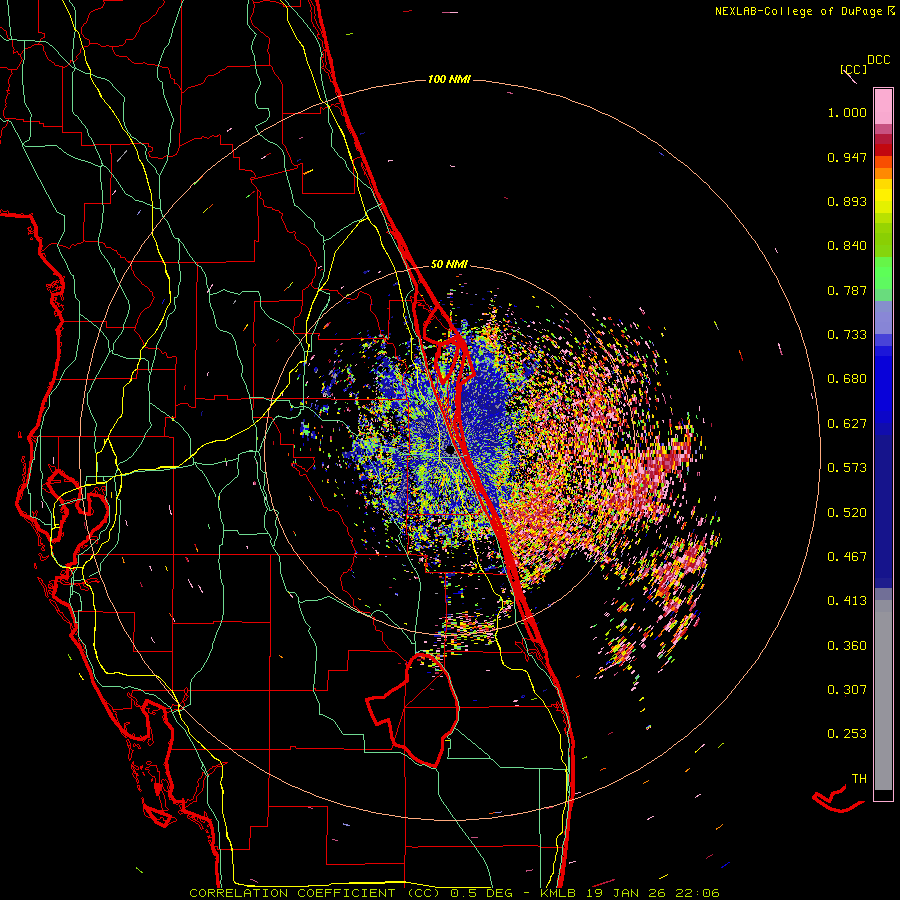This screenshot has width=900, height=900.
Task: Click the DCC label above the colorbar
Action: pyautogui.click(x=878, y=60)
